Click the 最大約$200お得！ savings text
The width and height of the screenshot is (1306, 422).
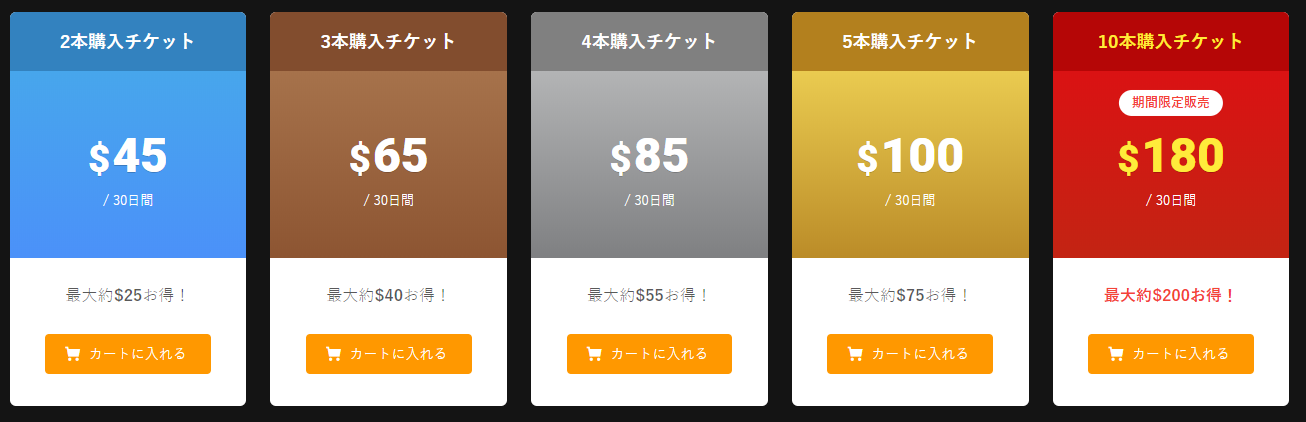pyautogui.click(x=1171, y=296)
